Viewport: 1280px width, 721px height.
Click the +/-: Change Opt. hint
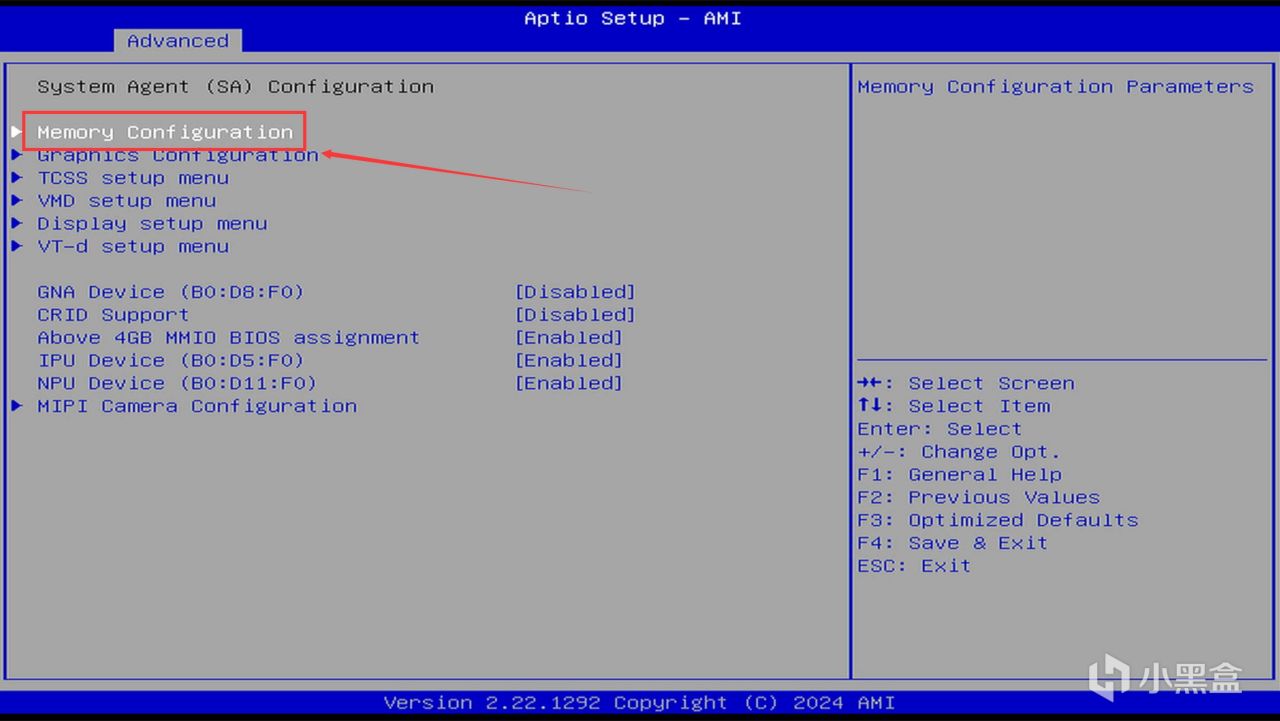(959, 453)
